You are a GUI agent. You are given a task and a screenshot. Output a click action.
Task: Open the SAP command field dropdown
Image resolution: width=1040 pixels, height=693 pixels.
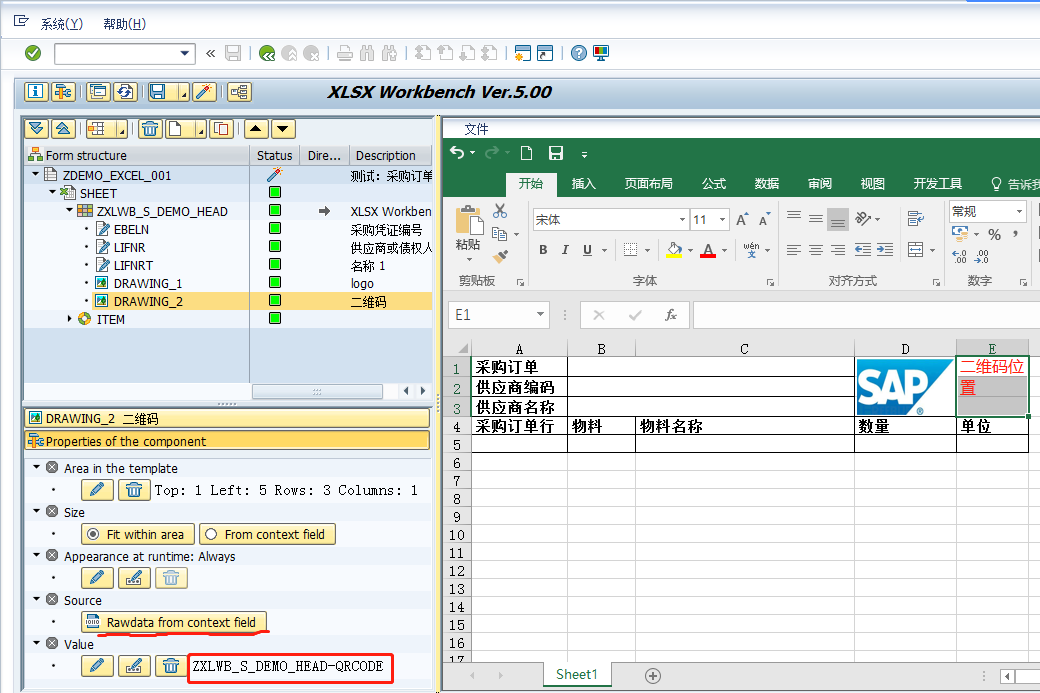pyautogui.click(x=184, y=53)
